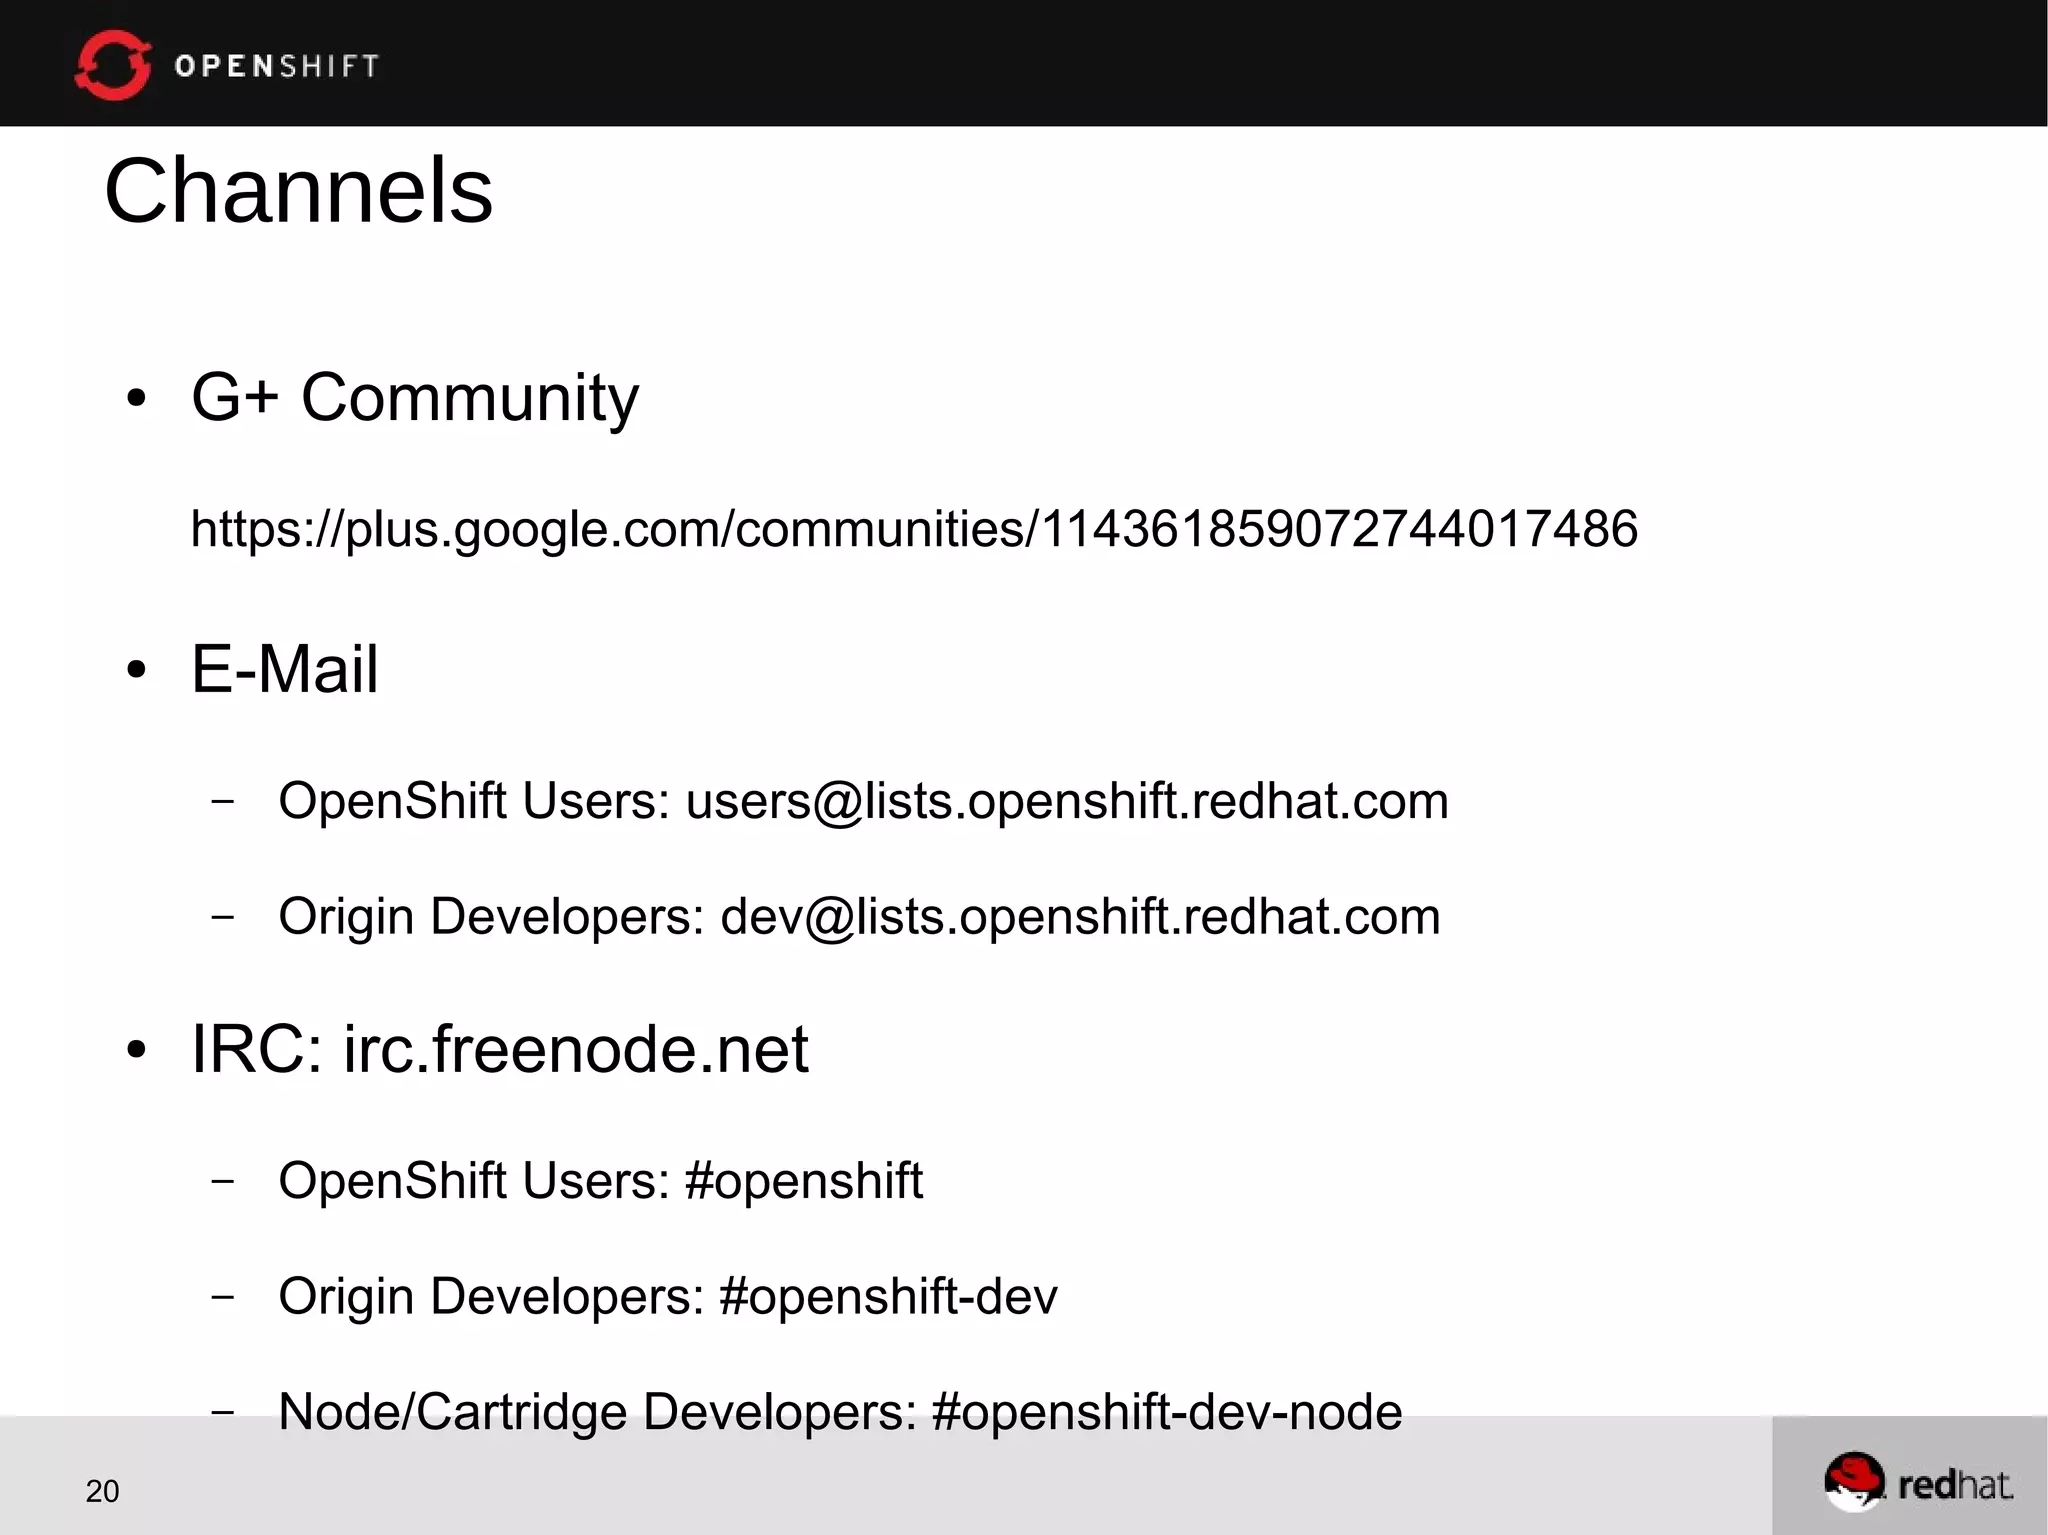The image size is (2048, 1535).
Task: Click dev@lists.openshift.redhat.com address line
Action: 859,917
